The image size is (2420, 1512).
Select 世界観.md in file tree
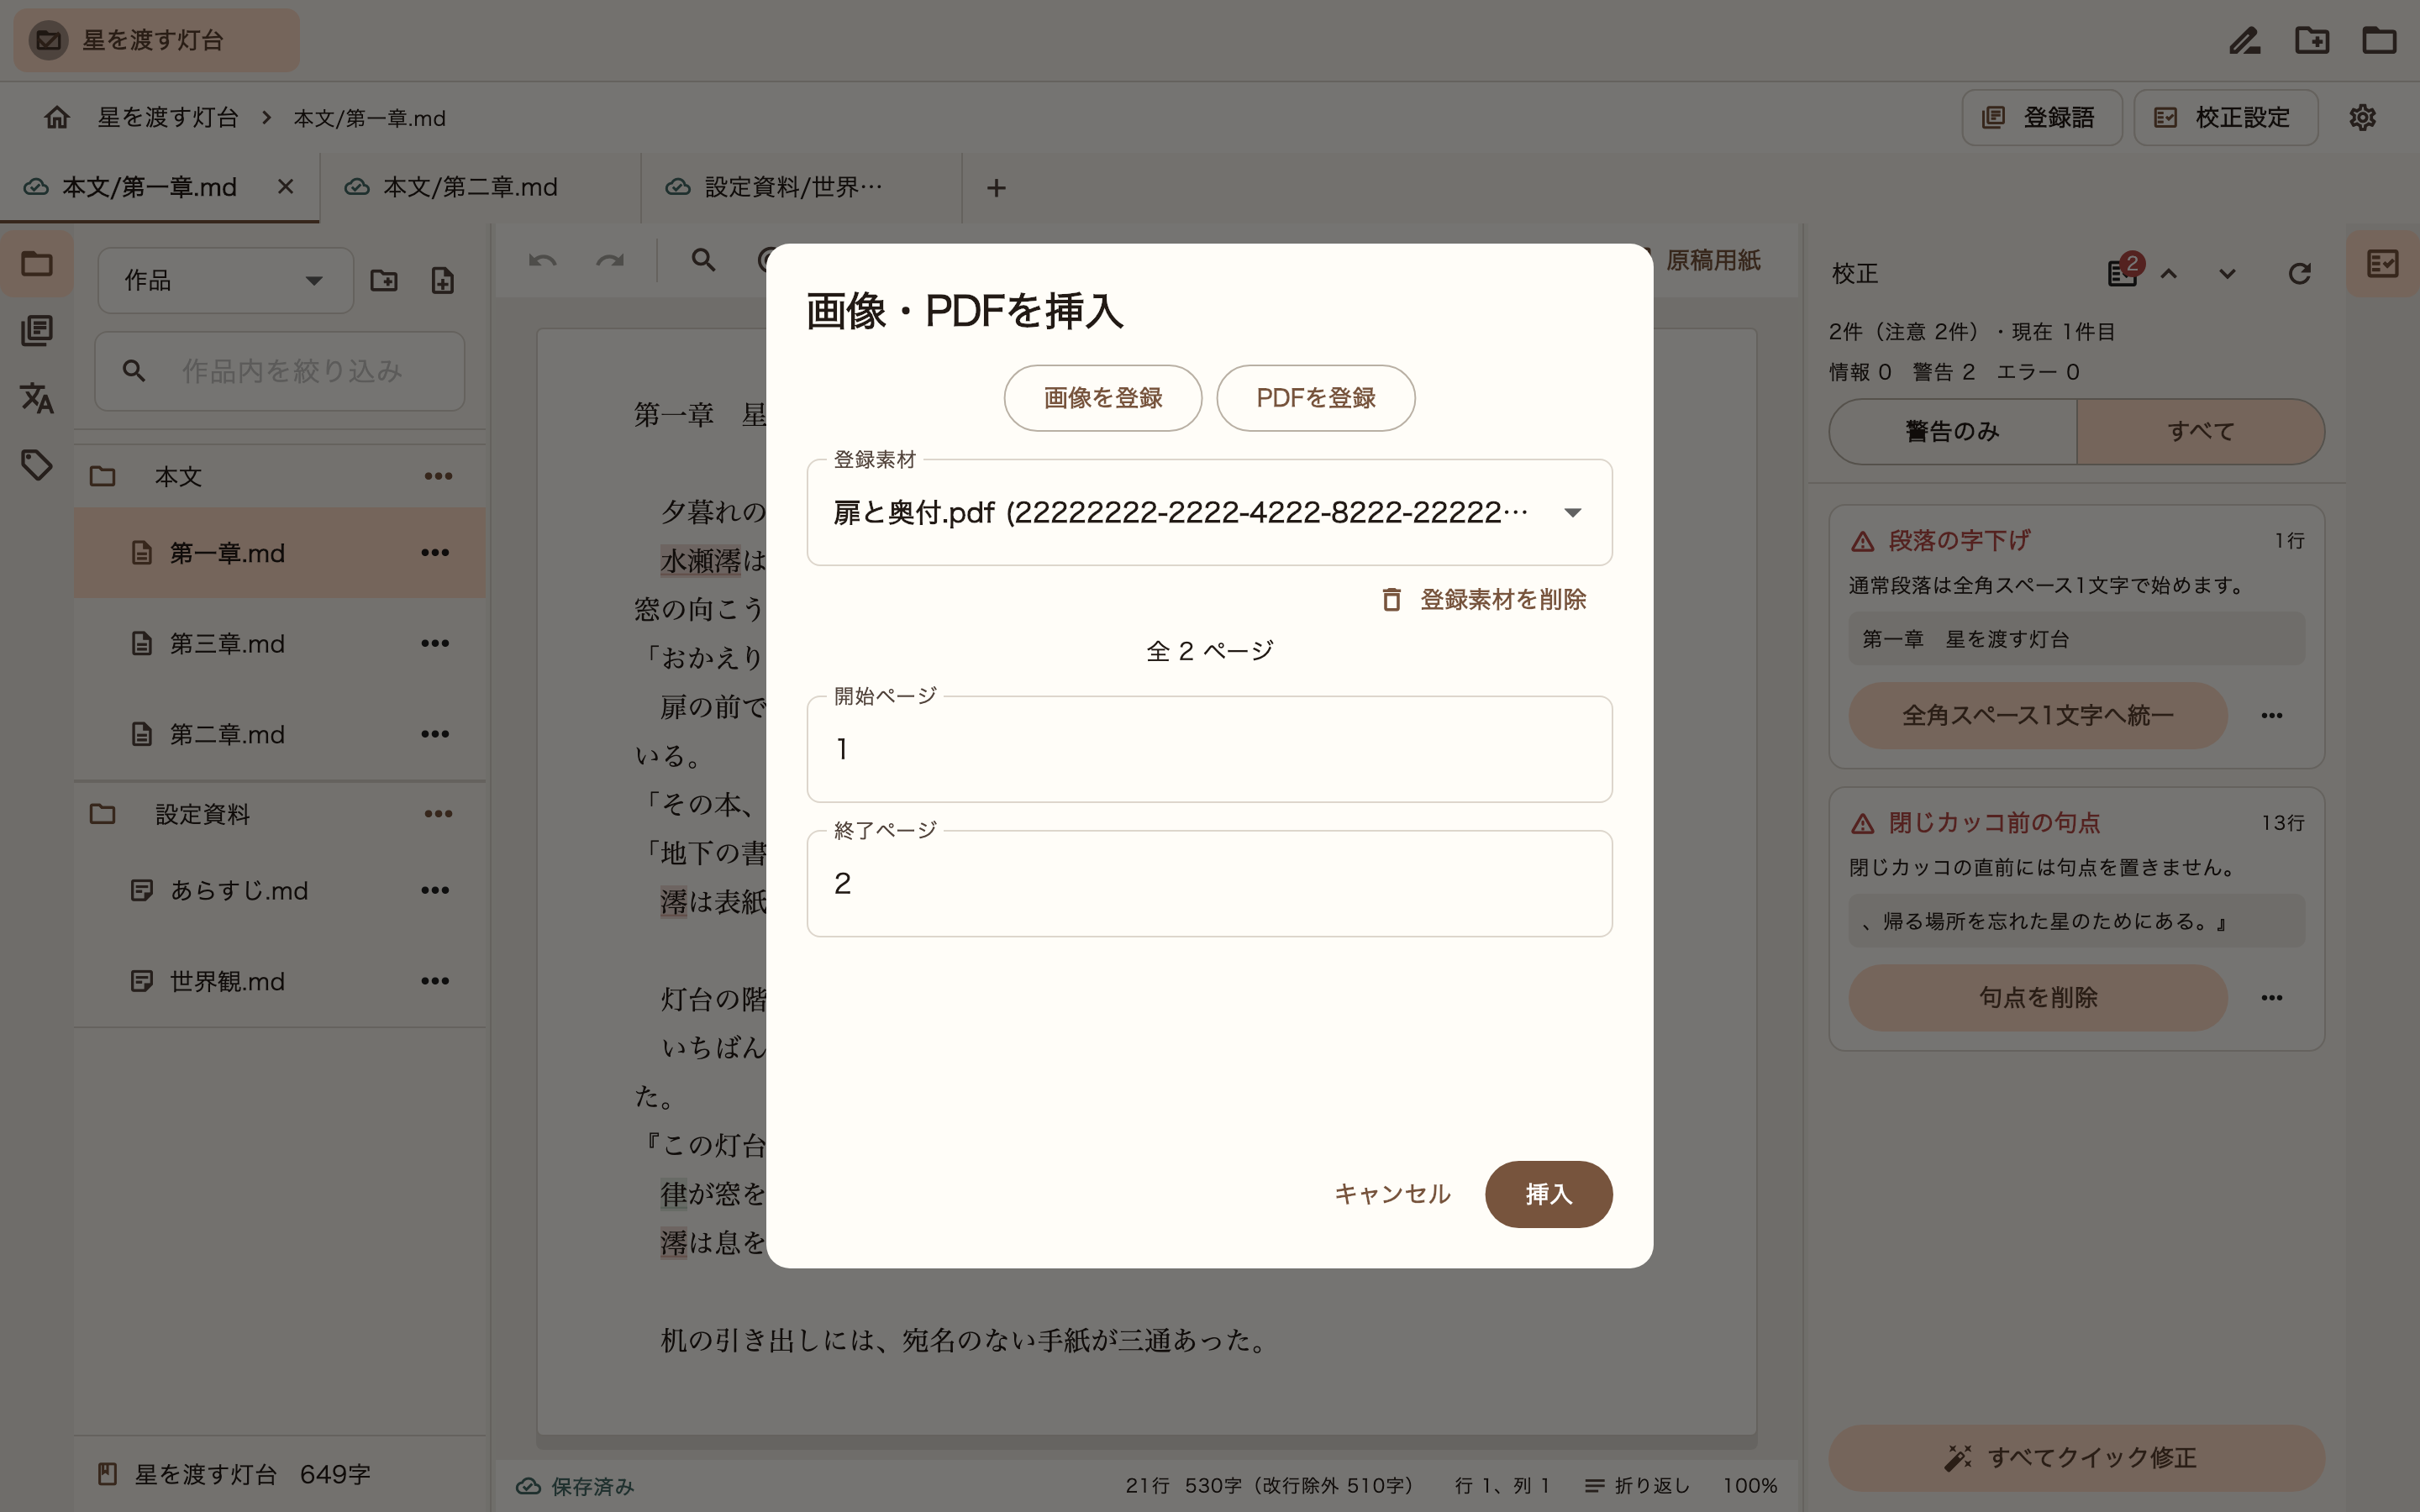[x=280, y=981]
